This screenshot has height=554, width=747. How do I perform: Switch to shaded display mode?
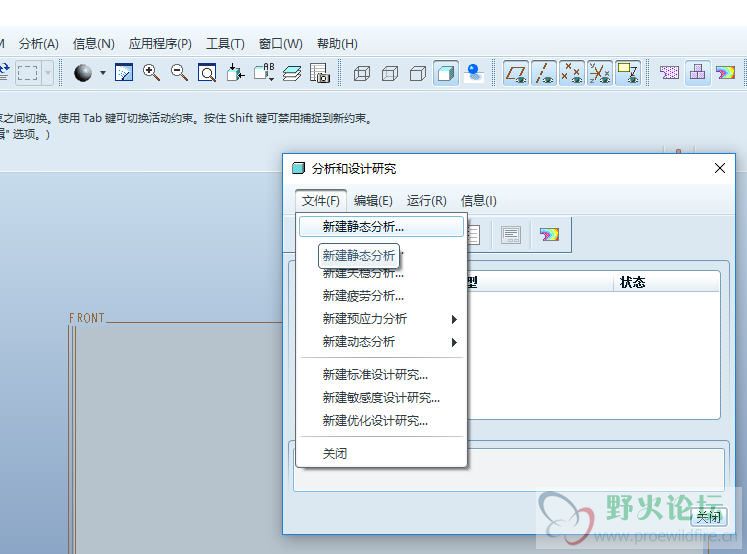(x=446, y=73)
